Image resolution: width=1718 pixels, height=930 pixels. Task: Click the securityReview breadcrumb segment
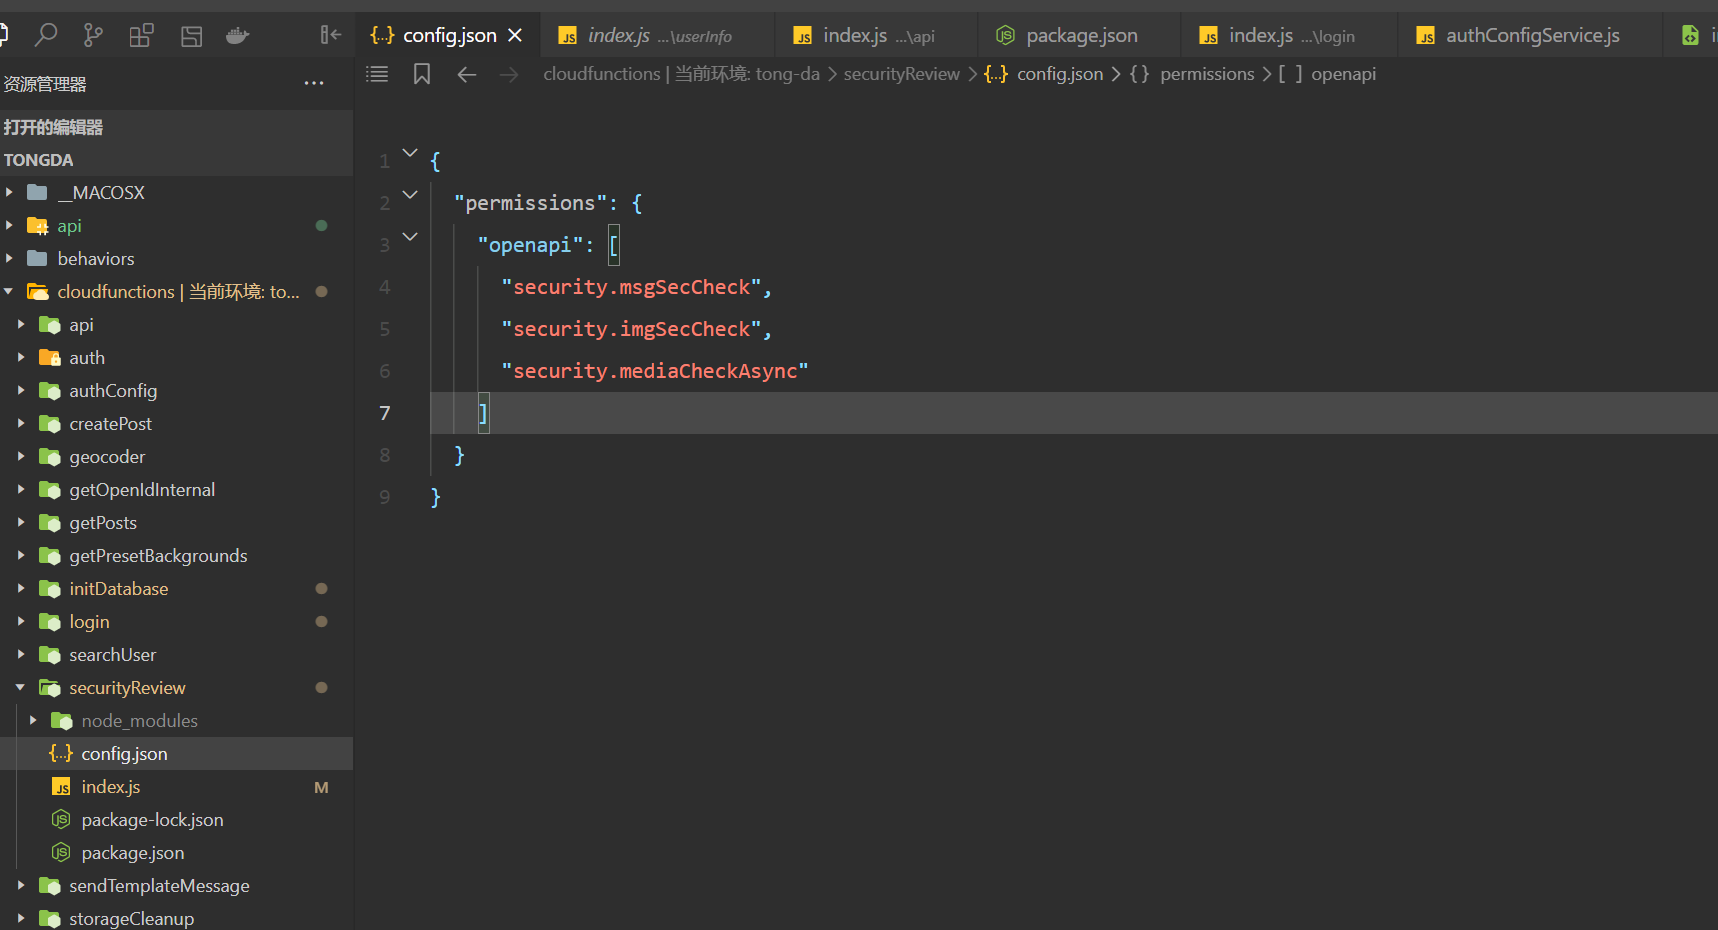[x=901, y=74]
